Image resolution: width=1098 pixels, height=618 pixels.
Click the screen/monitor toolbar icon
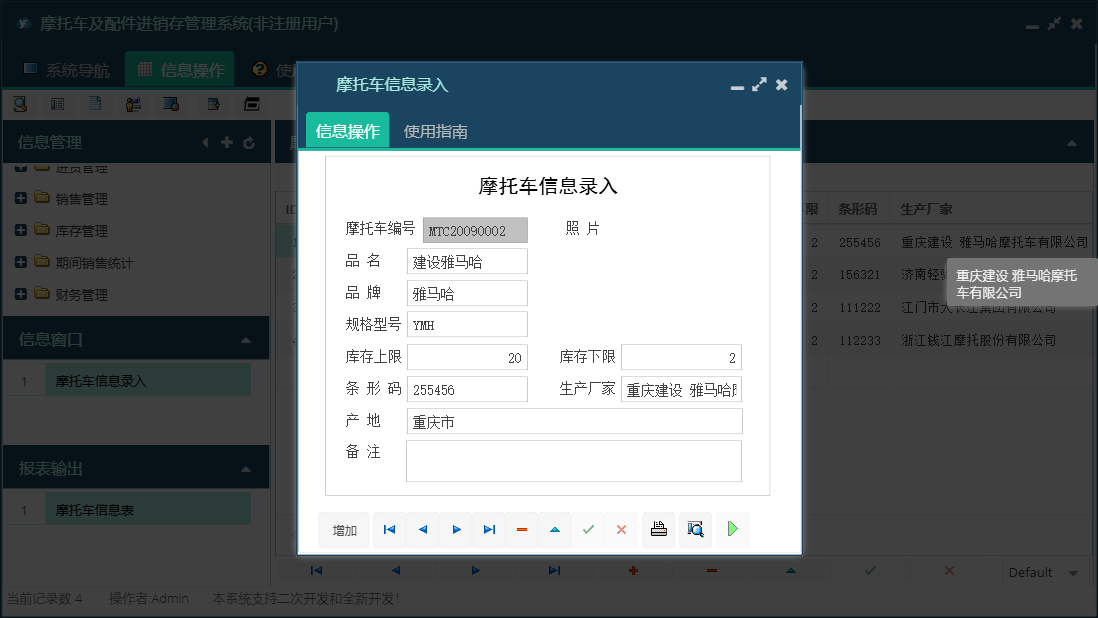pyautogui.click(x=172, y=103)
